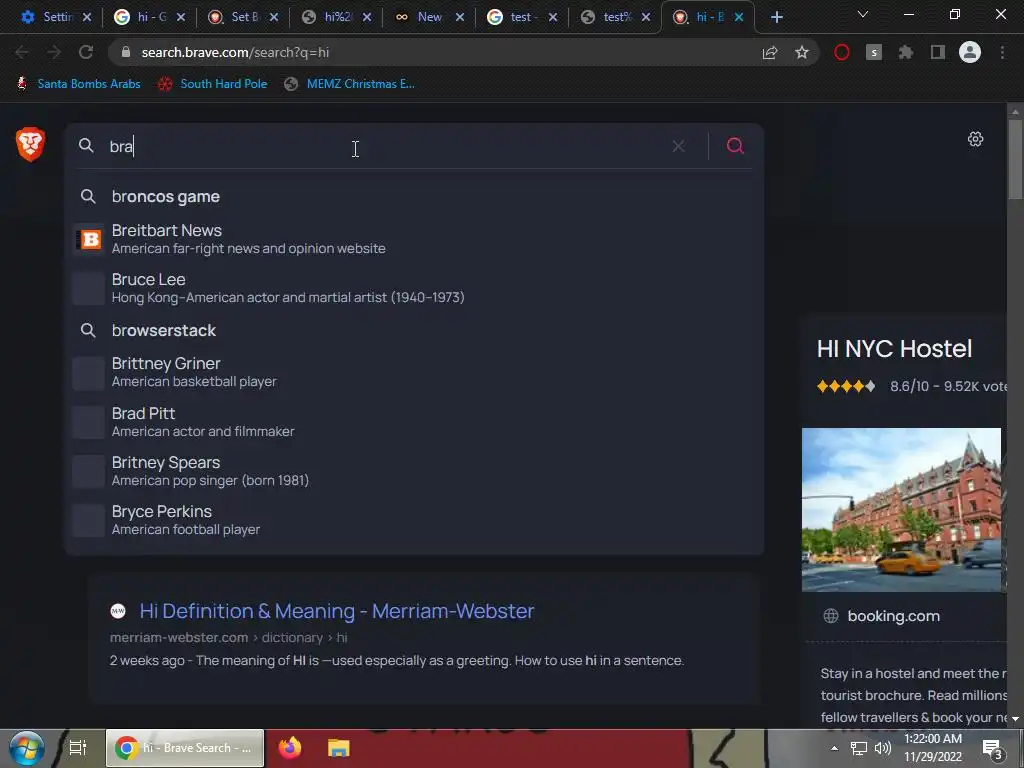Click the pink search submit icon

(x=735, y=146)
